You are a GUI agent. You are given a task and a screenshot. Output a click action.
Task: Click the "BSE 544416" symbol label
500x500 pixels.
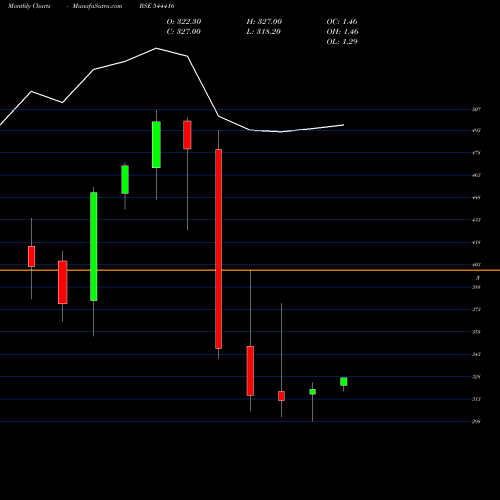point(157,6)
